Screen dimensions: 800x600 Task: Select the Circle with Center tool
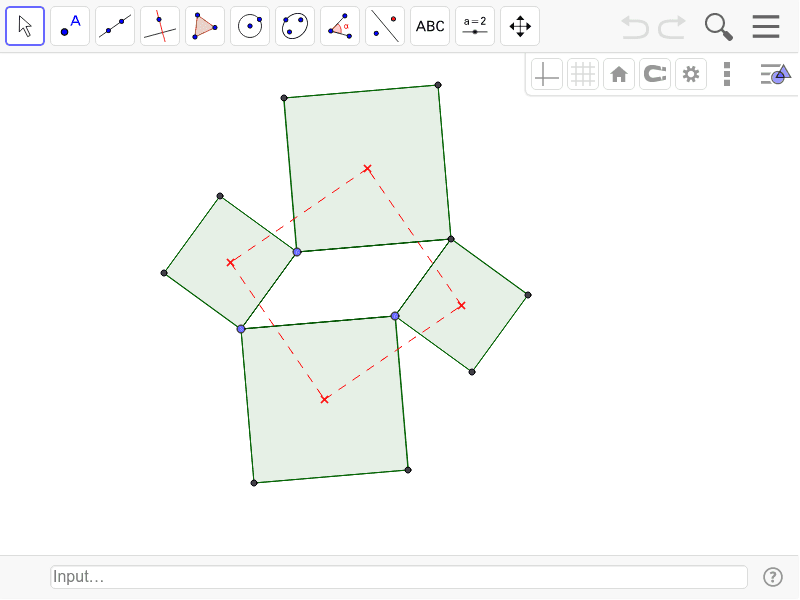tap(250, 26)
